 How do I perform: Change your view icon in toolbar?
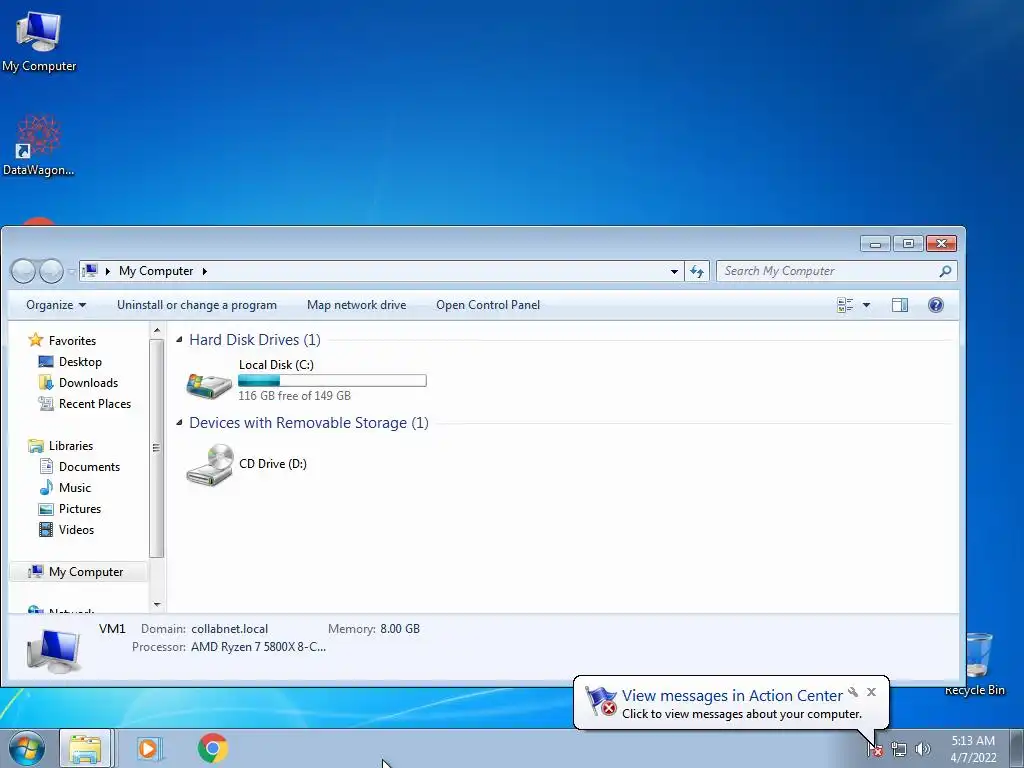pos(845,305)
